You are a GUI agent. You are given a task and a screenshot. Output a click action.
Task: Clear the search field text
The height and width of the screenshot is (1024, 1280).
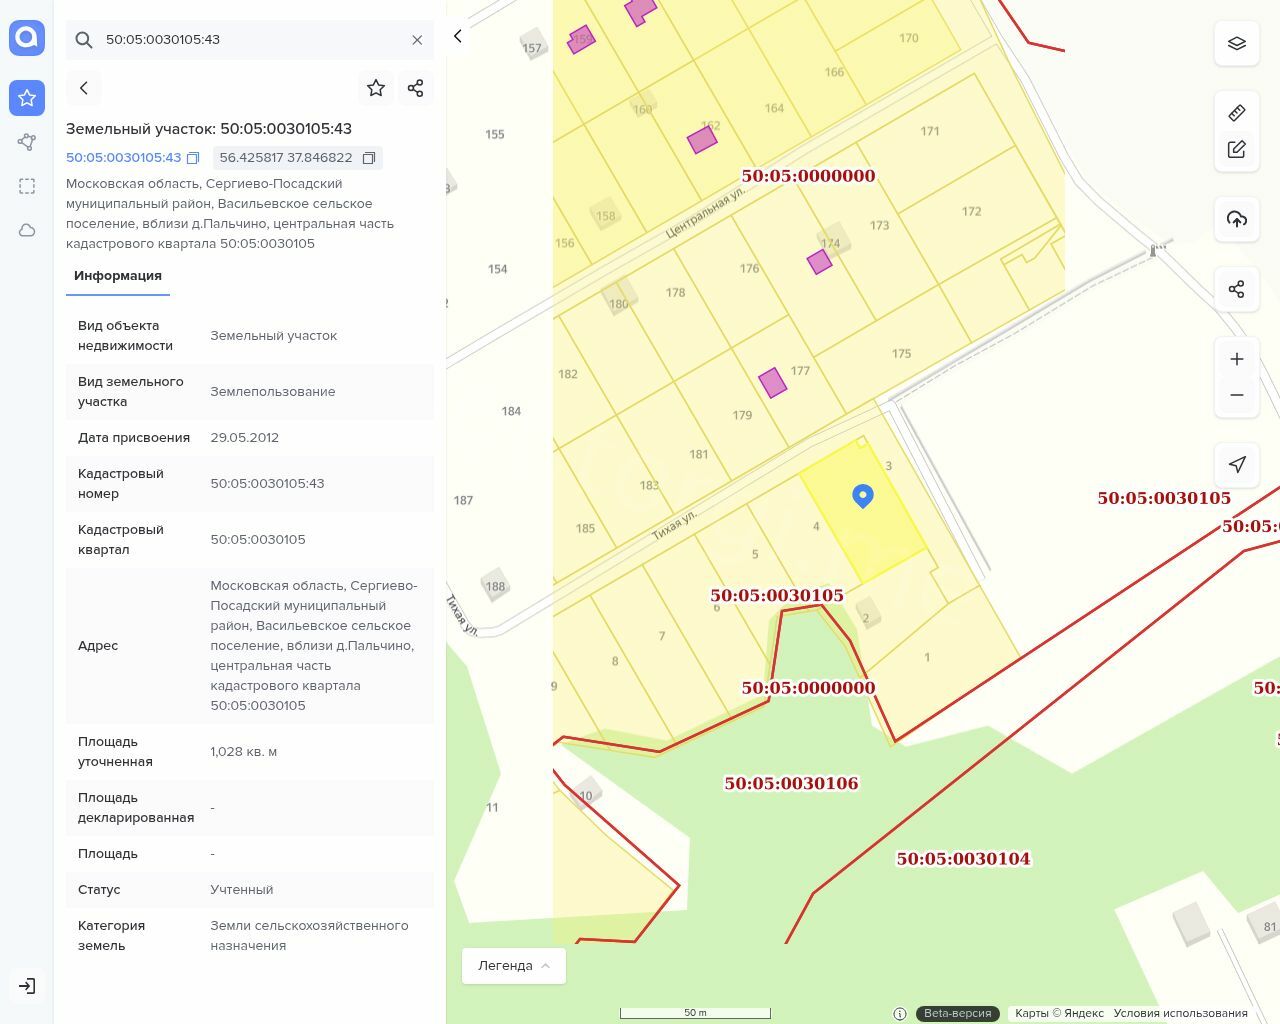point(417,40)
